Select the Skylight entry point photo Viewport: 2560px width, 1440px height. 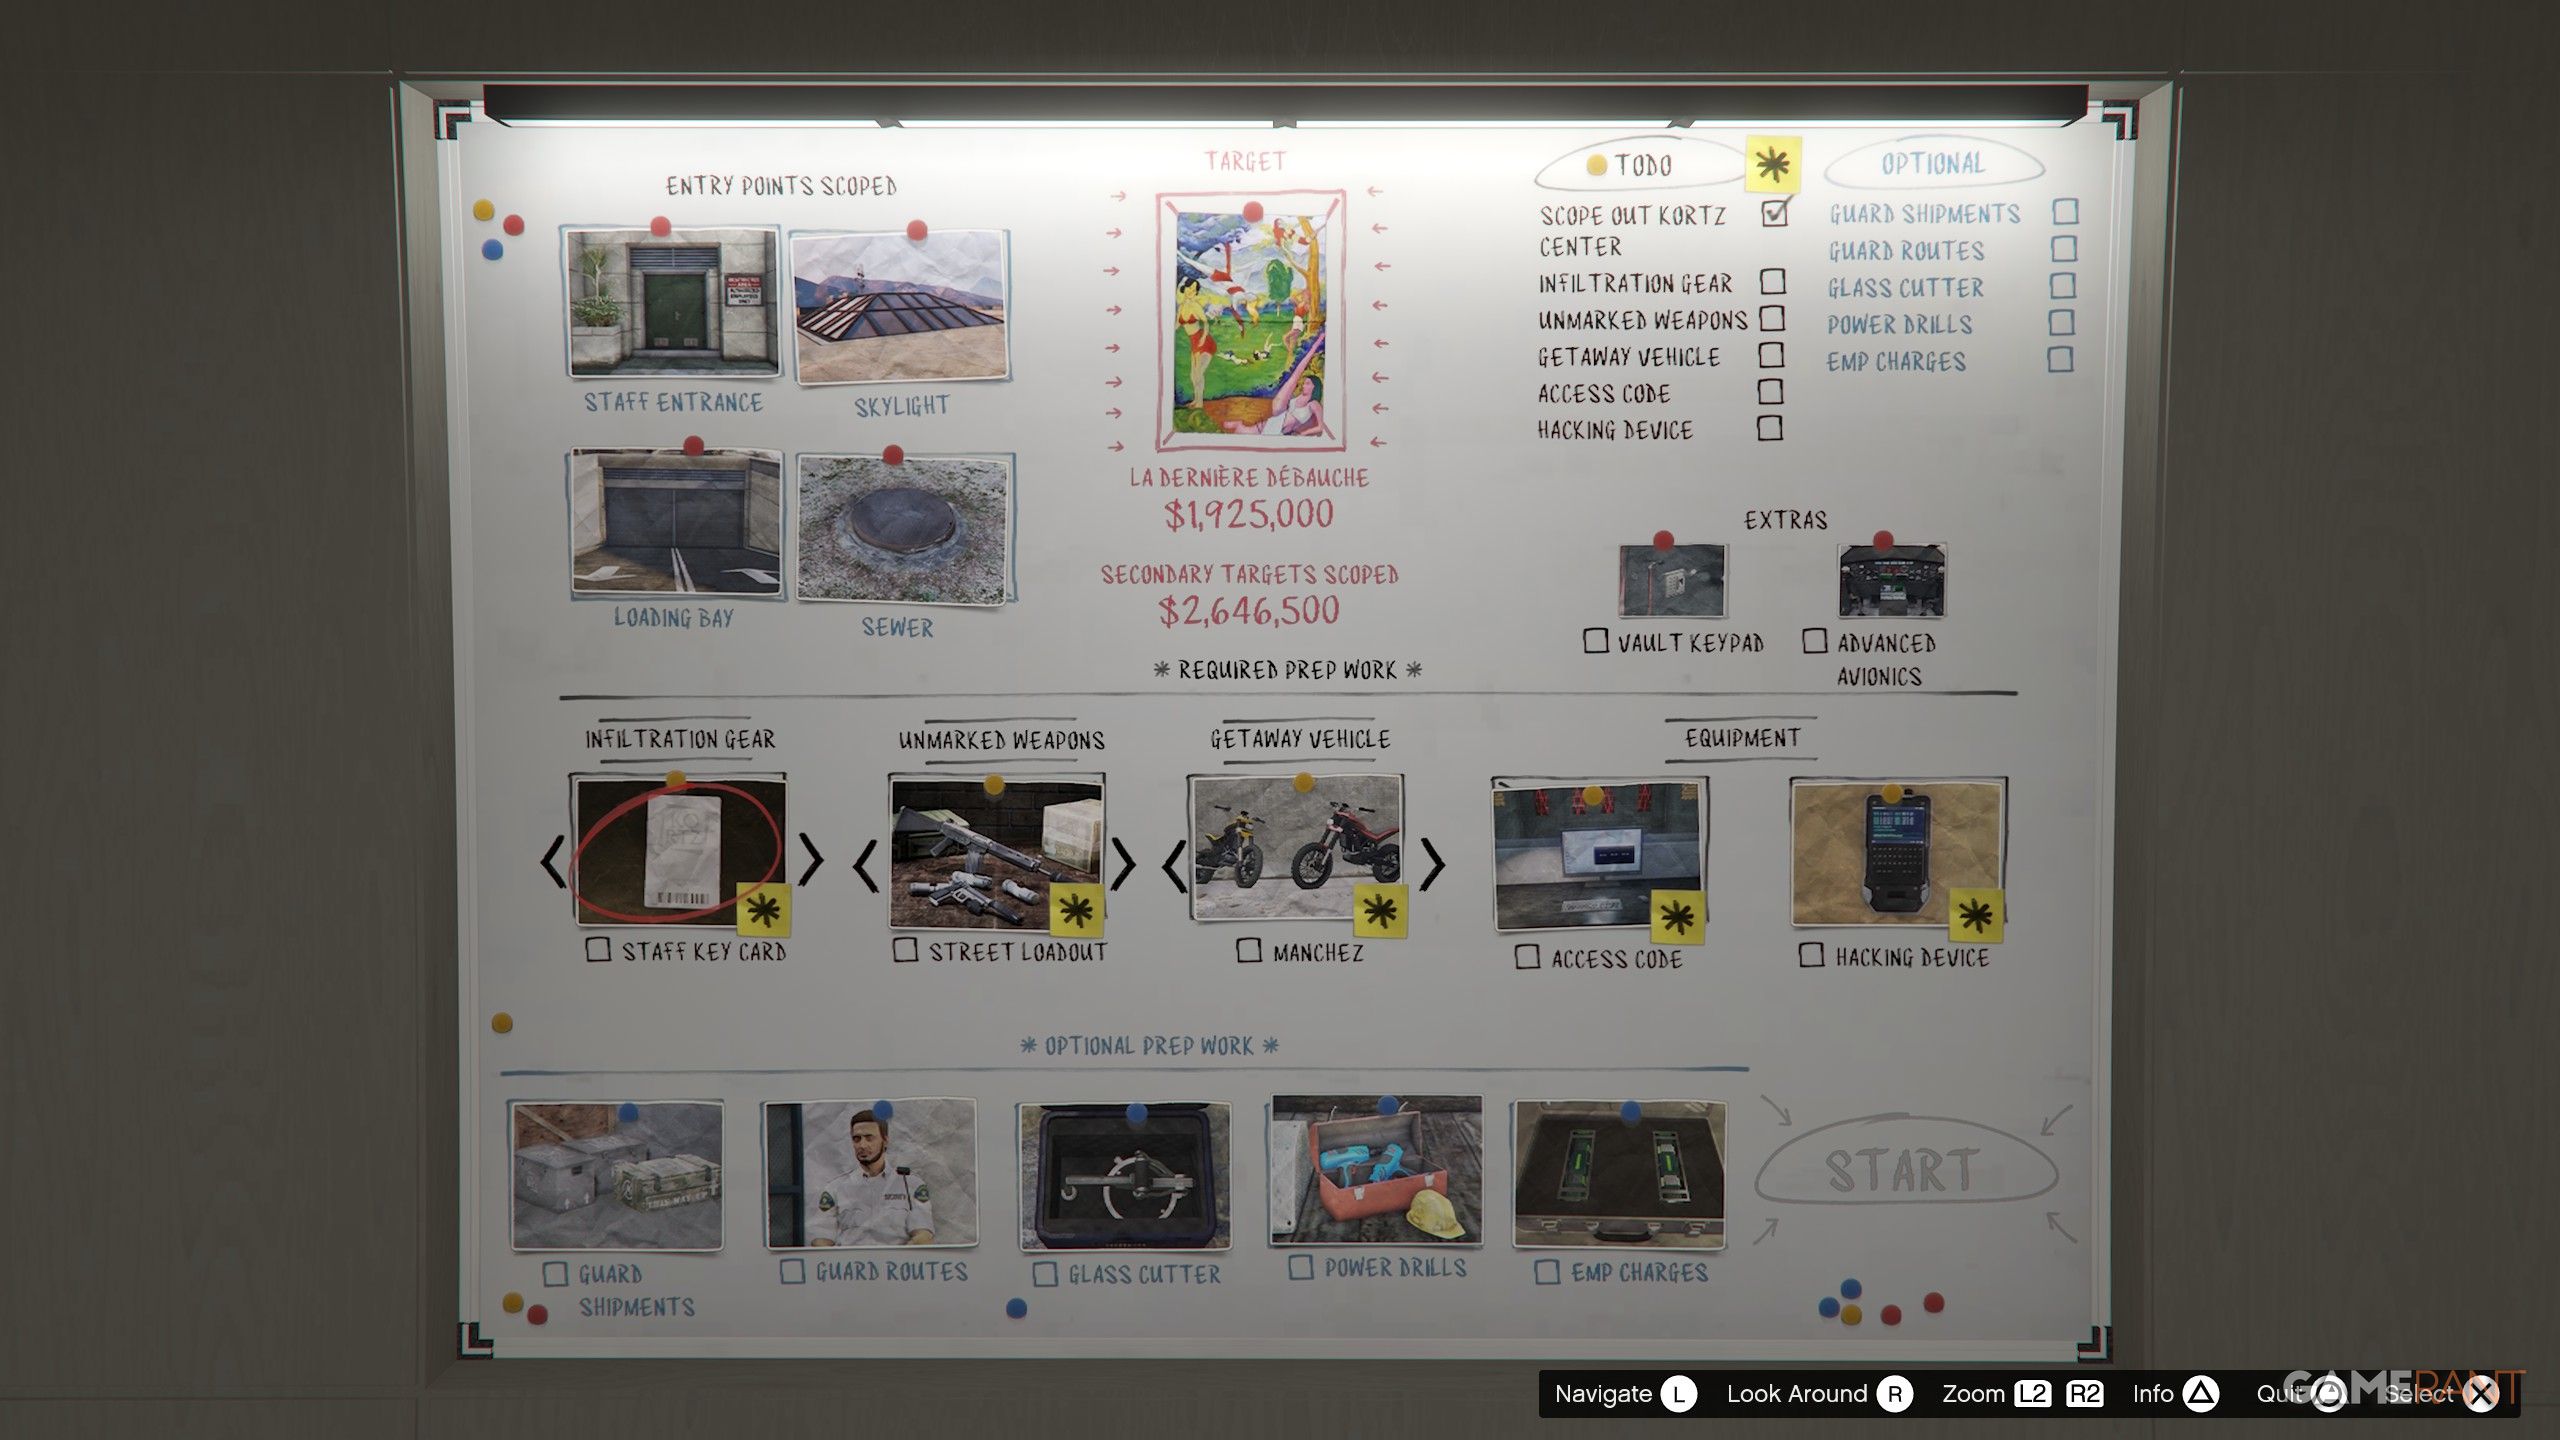(x=901, y=307)
